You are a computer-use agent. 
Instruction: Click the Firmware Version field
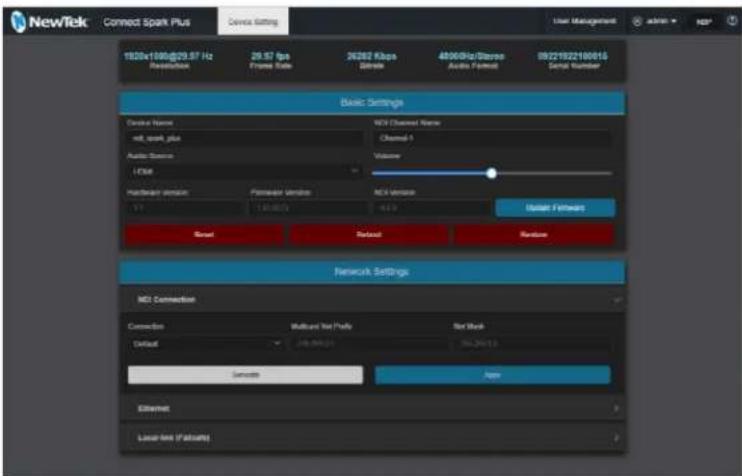(x=308, y=208)
